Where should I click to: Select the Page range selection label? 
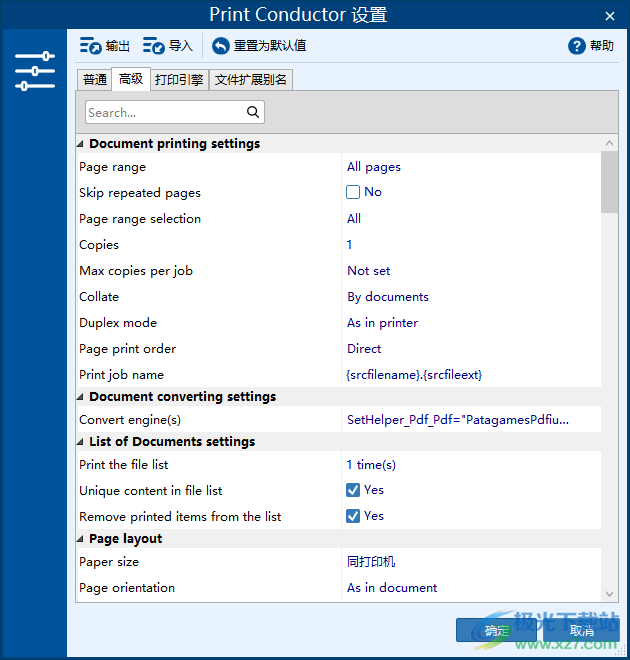click(140, 219)
